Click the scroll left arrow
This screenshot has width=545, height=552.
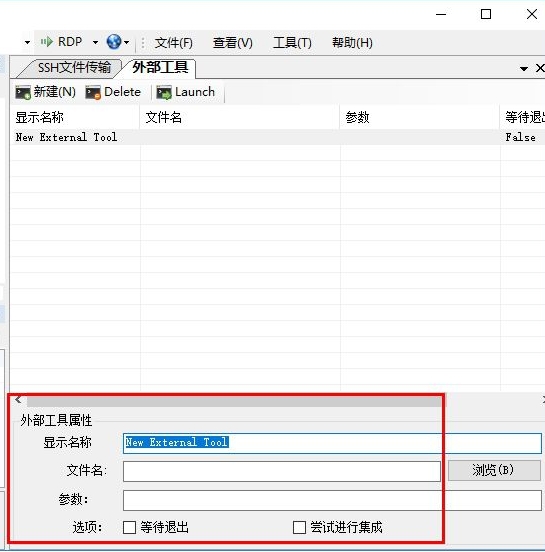18,400
